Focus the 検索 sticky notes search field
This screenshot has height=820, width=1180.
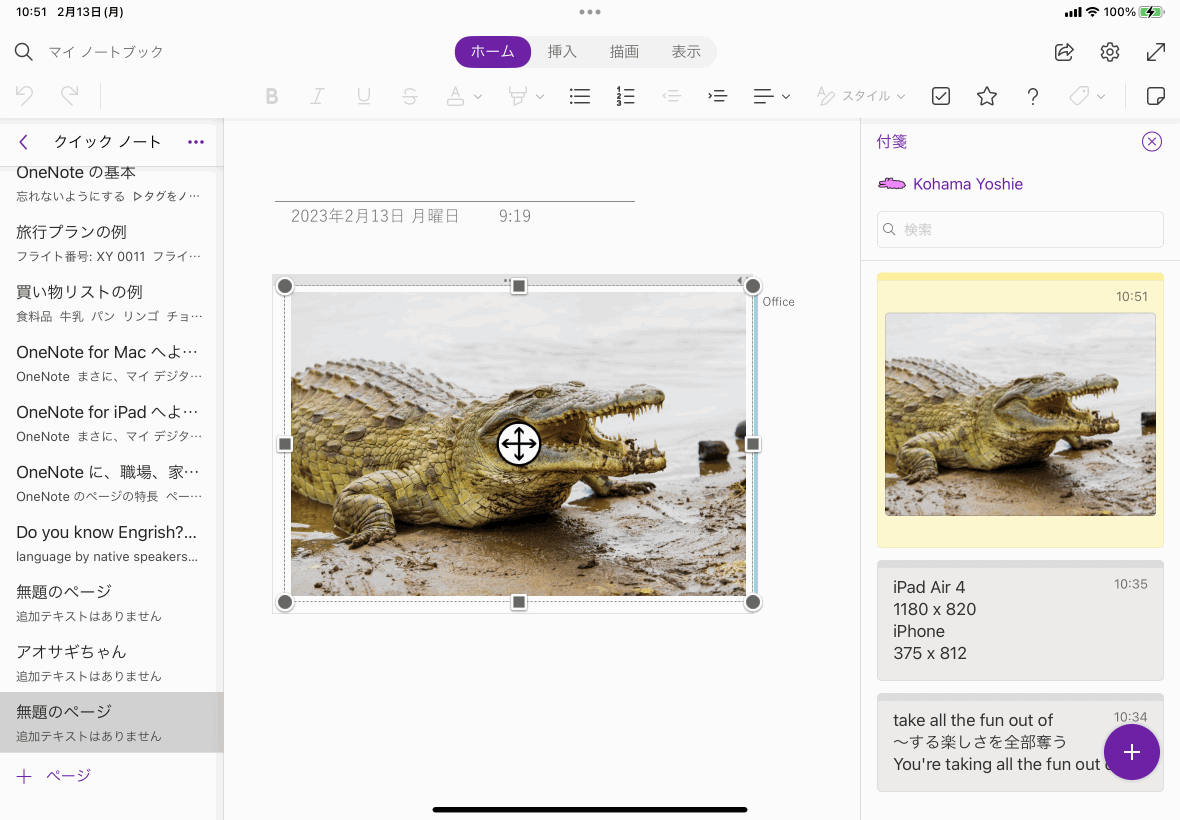(x=1020, y=229)
